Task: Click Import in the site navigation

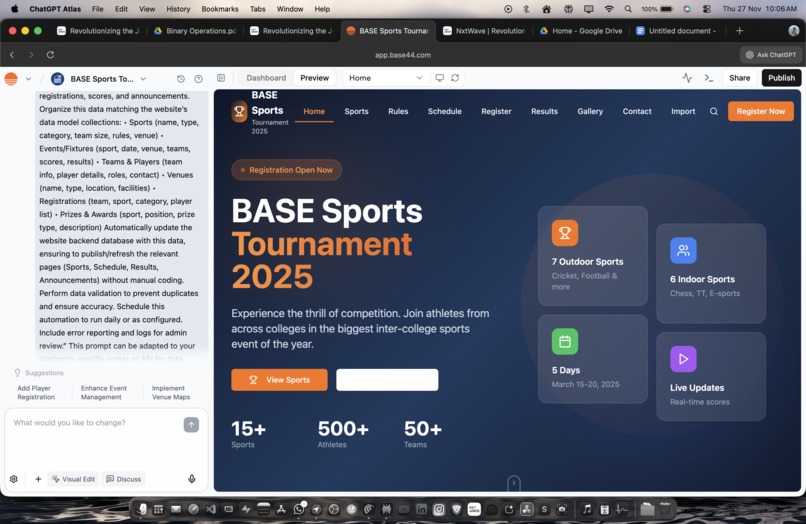Action: click(x=683, y=111)
